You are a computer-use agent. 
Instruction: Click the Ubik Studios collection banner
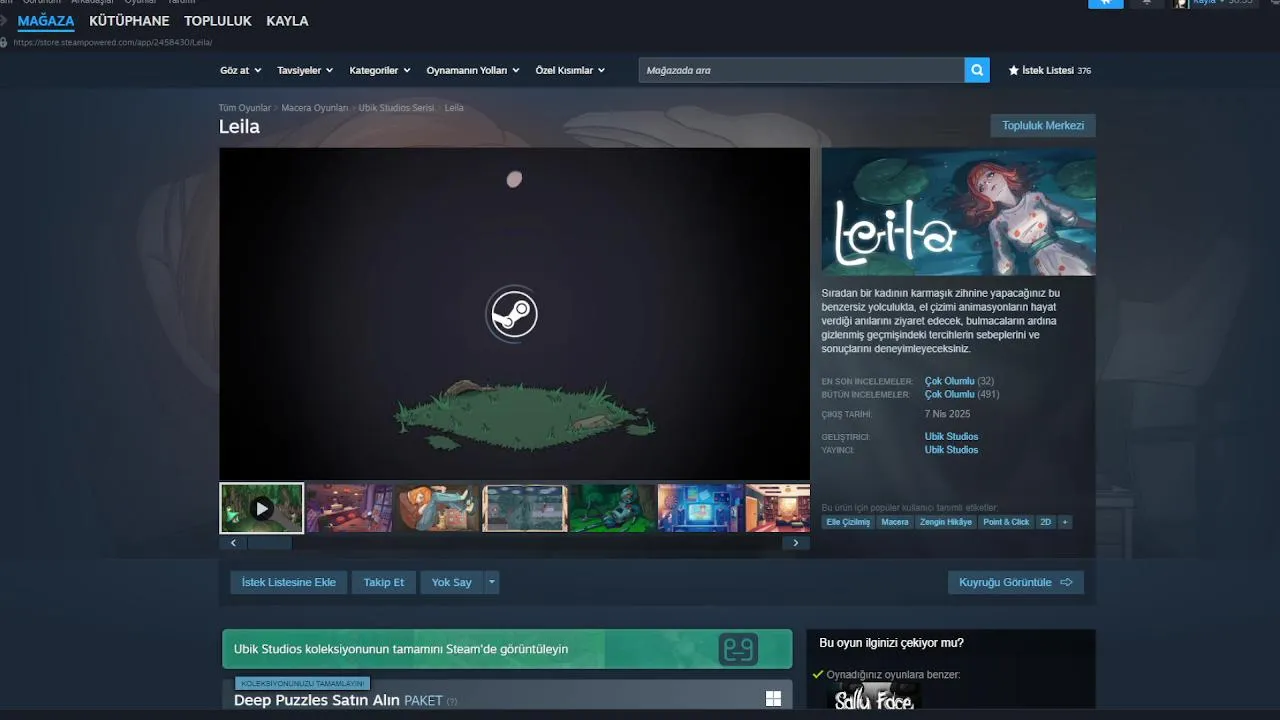click(507, 649)
